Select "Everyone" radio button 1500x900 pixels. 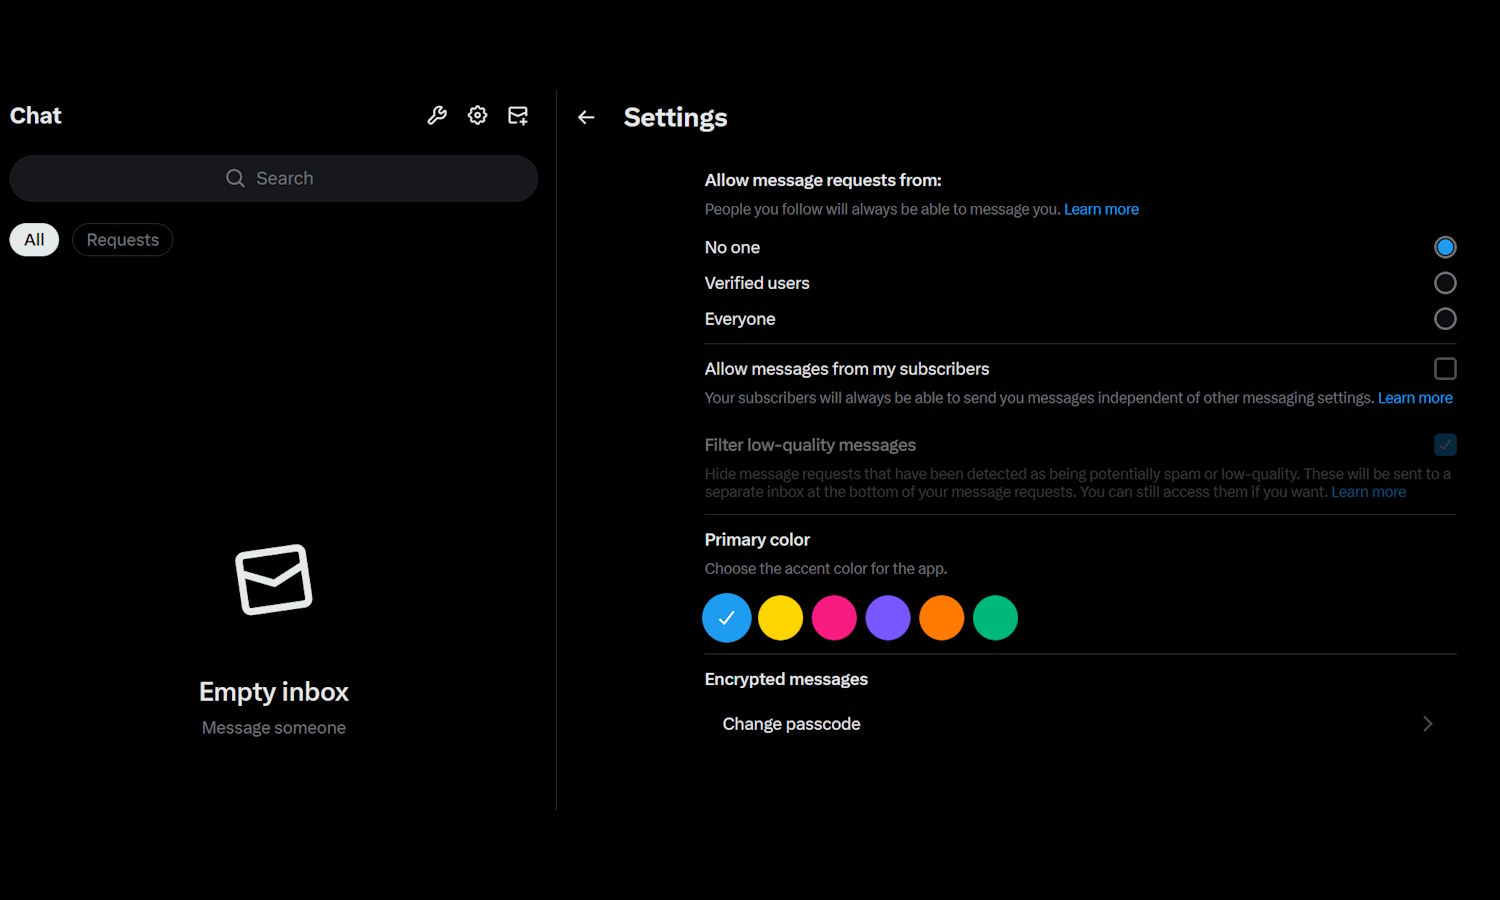click(1445, 319)
